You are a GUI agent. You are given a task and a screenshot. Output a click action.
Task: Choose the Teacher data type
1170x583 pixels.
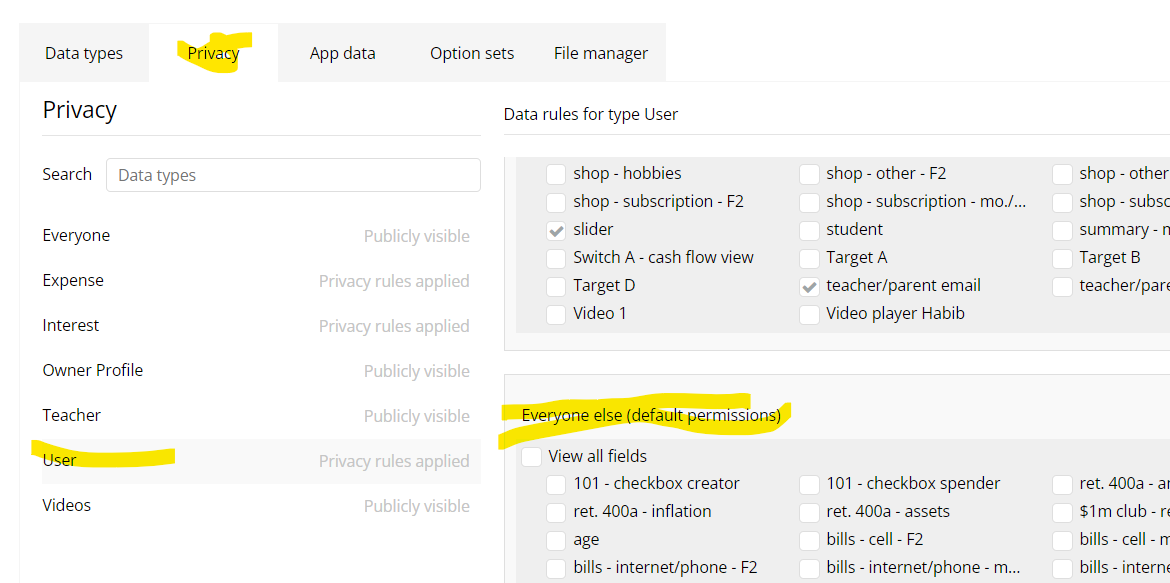(x=72, y=416)
